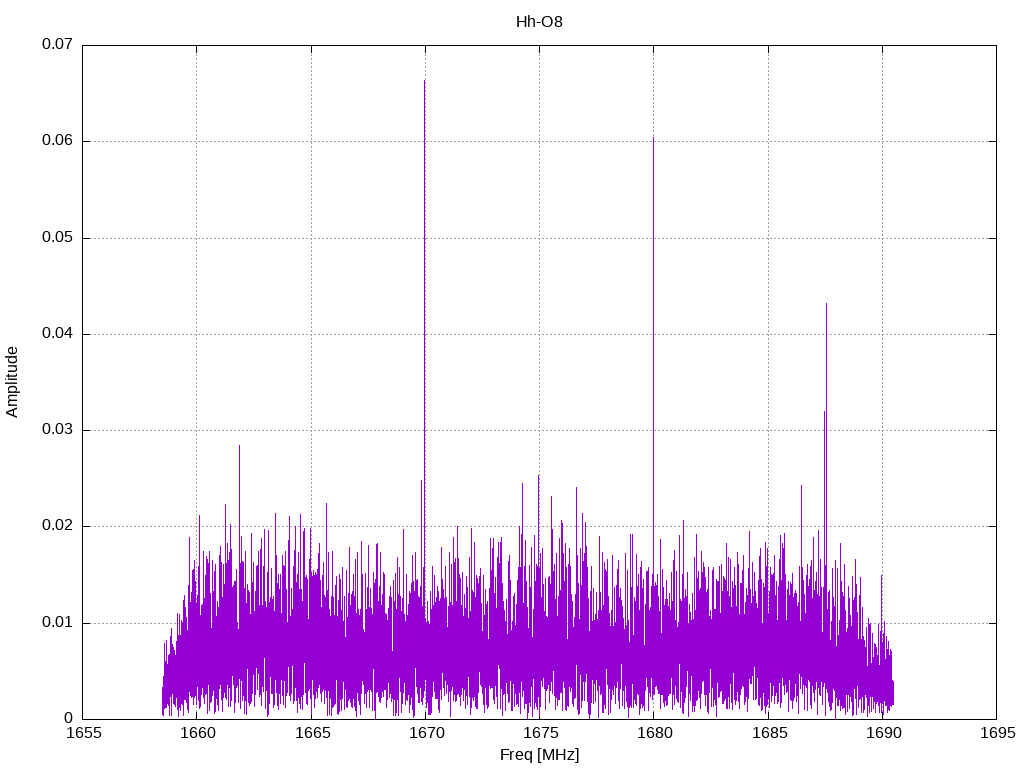This screenshot has width=1024, height=768.
Task: Click the 0.06 y-axis tick label
Action: pyautogui.click(x=57, y=141)
